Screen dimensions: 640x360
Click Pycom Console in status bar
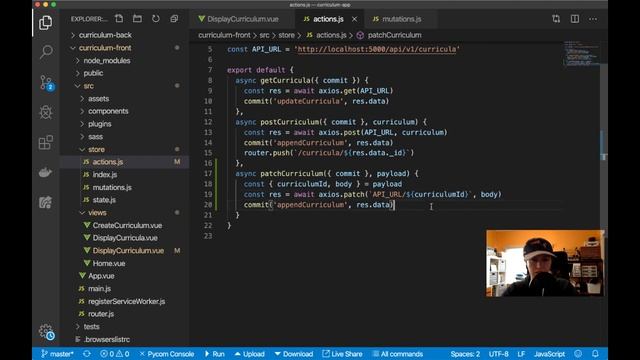tap(167, 354)
